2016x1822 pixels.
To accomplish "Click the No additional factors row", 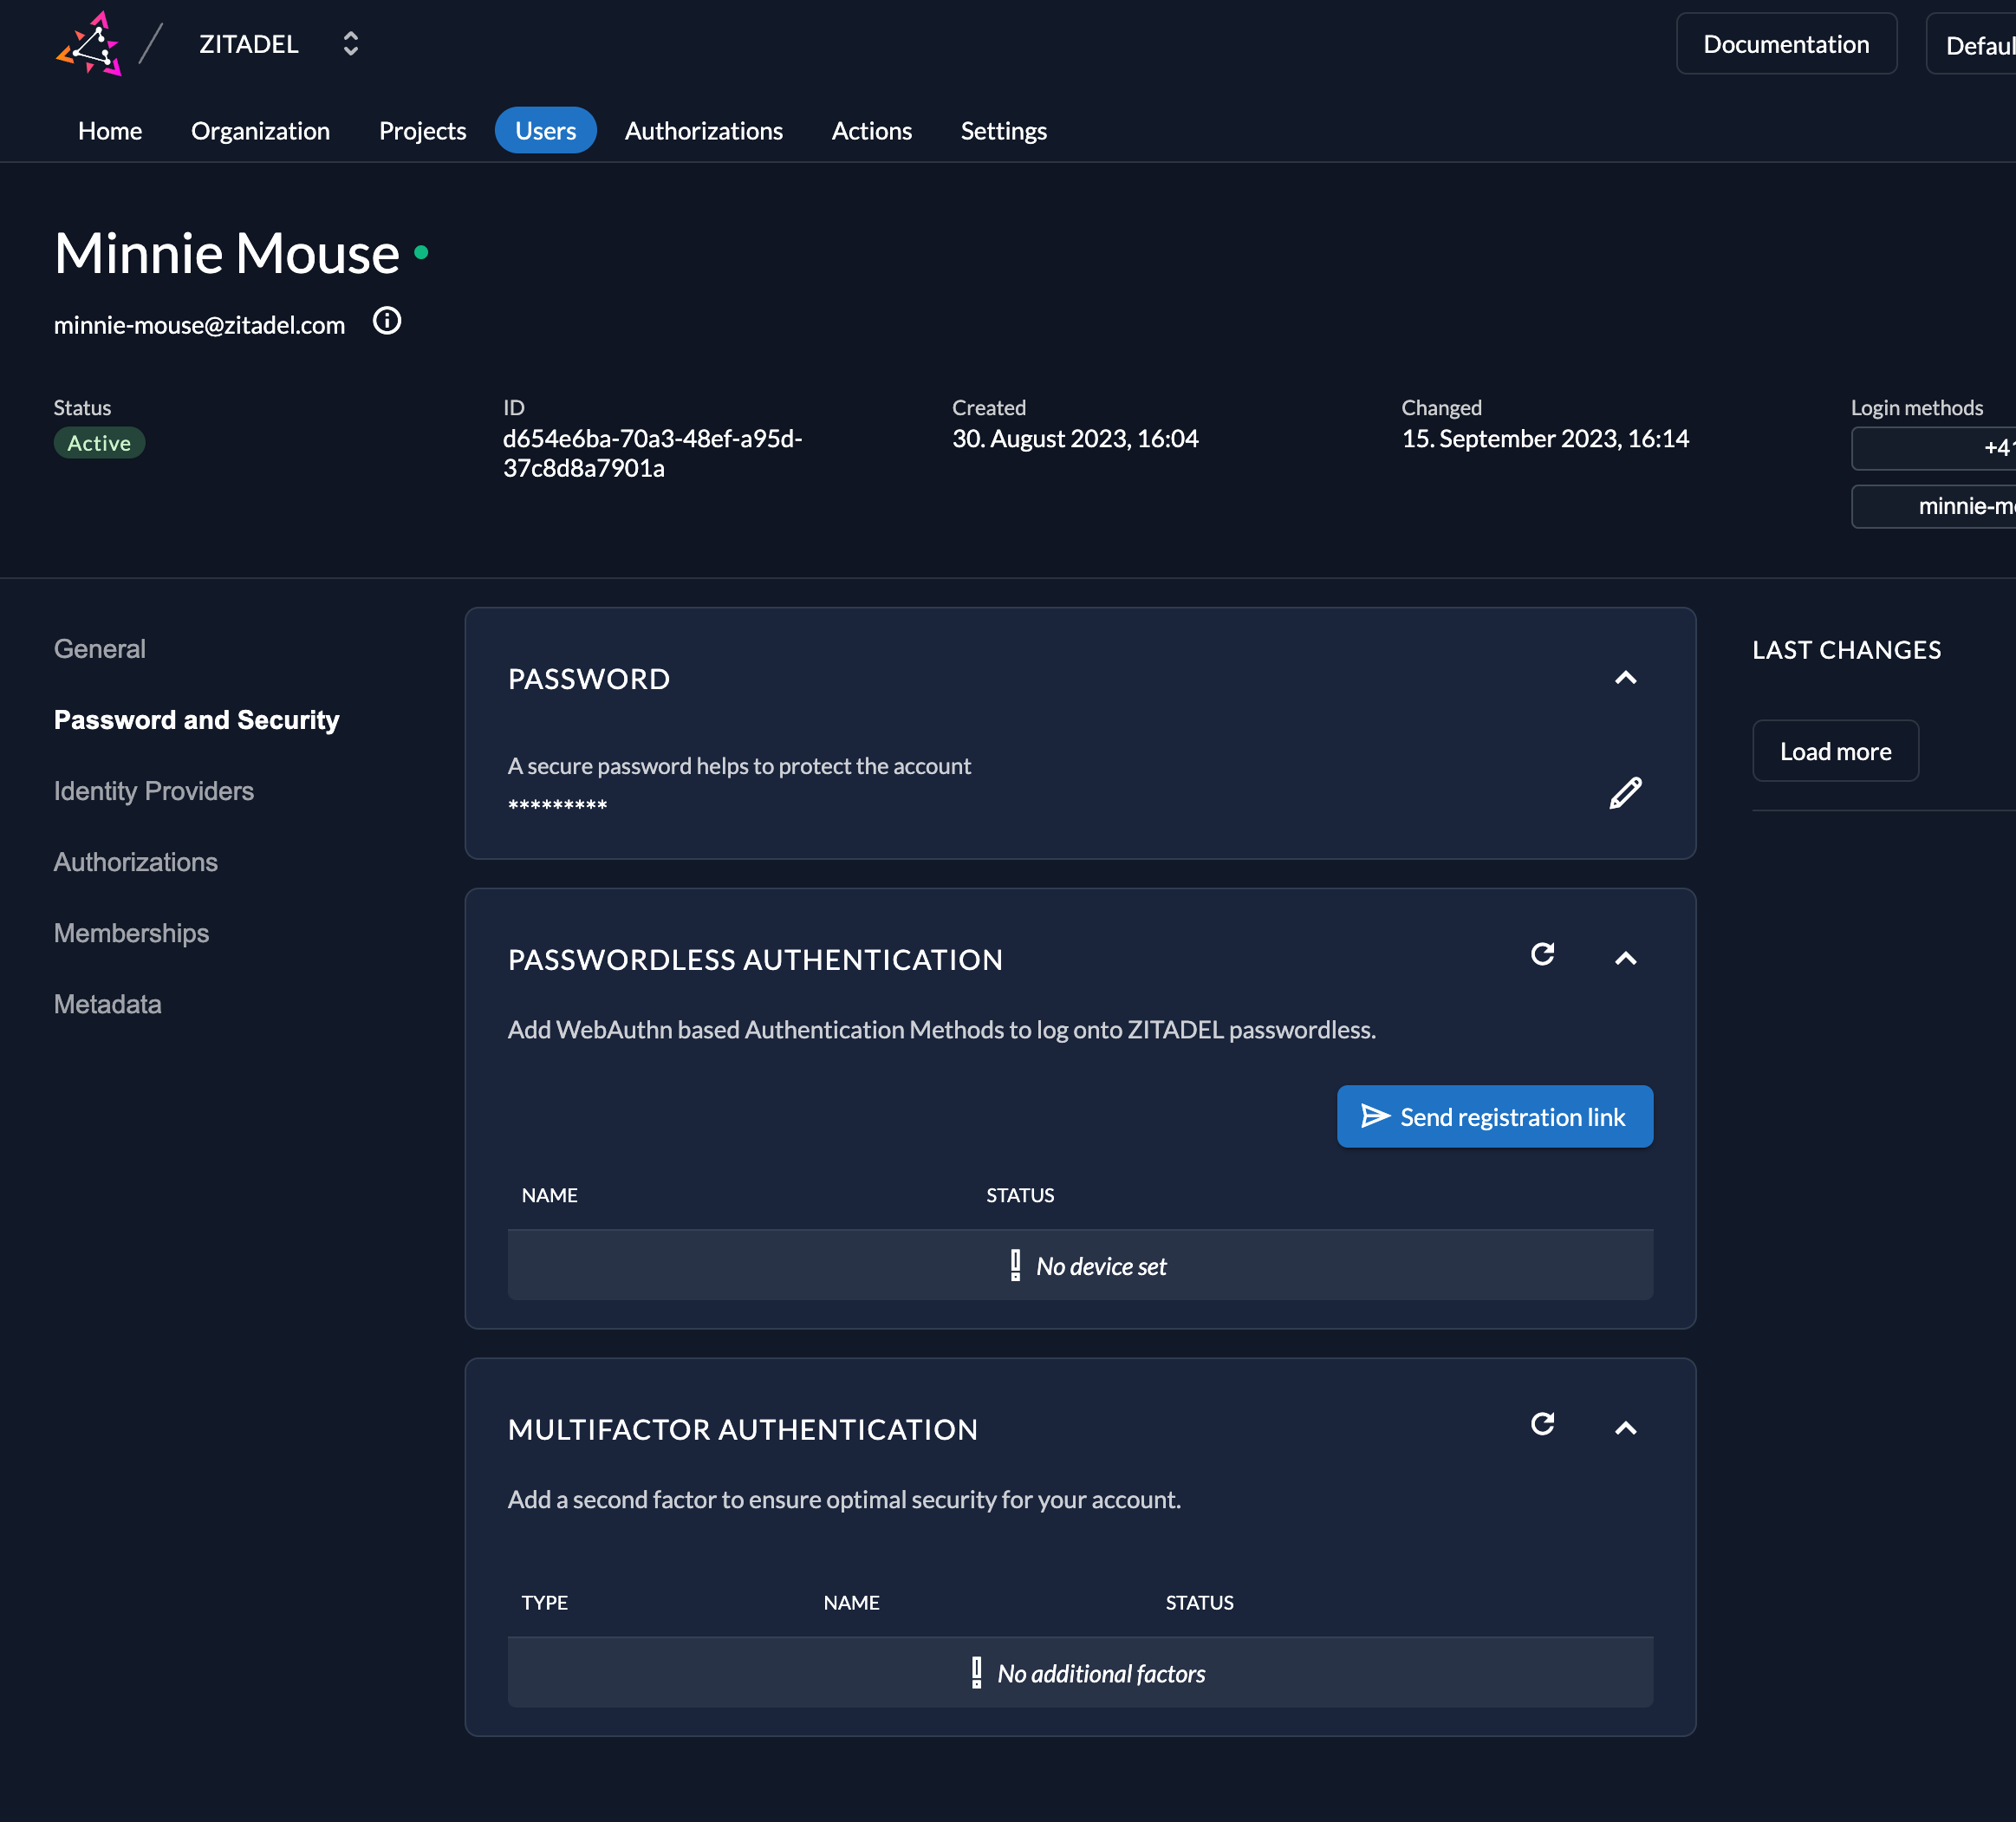I will click(1080, 1672).
